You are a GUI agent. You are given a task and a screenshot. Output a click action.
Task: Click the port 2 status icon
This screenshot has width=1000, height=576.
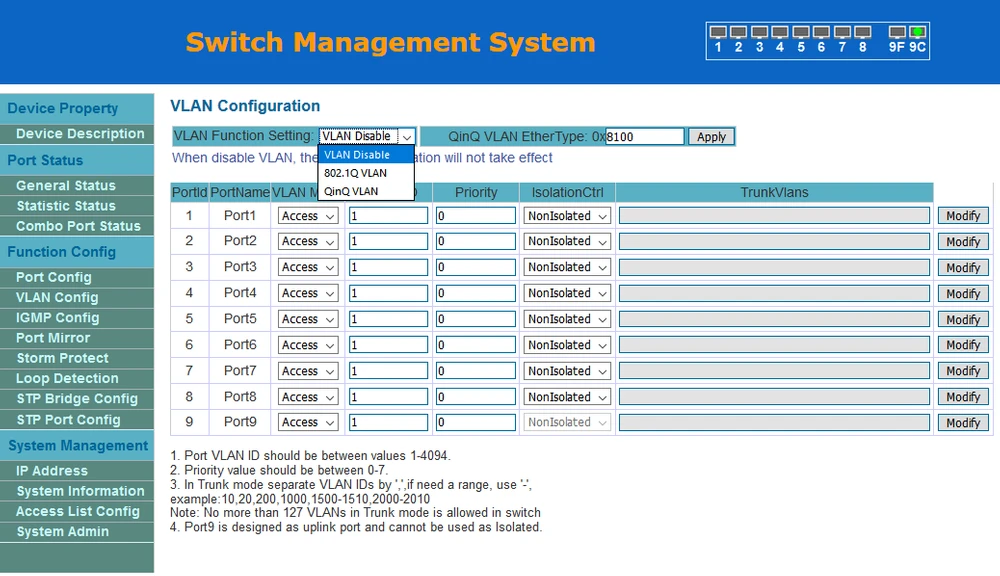738,33
